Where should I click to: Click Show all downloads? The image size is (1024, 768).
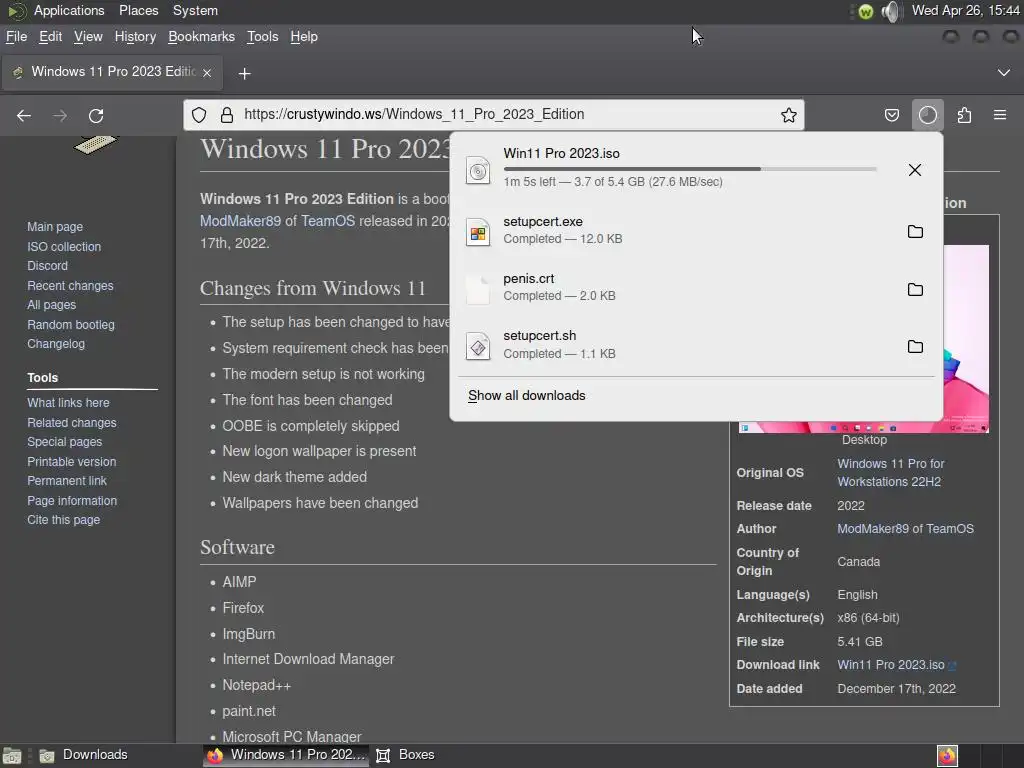tap(526, 396)
